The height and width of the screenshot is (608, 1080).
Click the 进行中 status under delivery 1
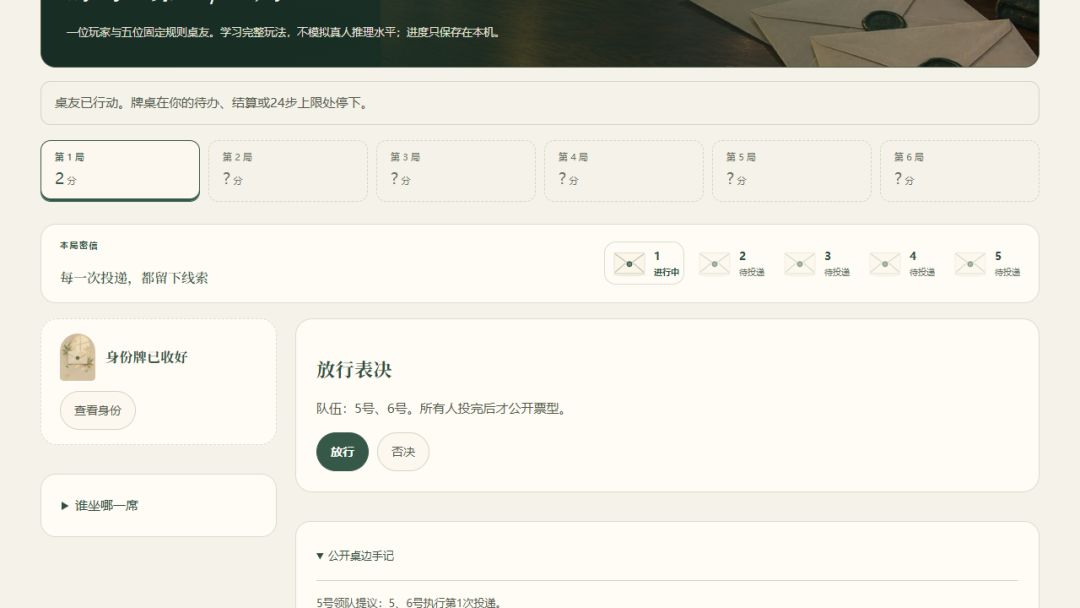point(666,273)
